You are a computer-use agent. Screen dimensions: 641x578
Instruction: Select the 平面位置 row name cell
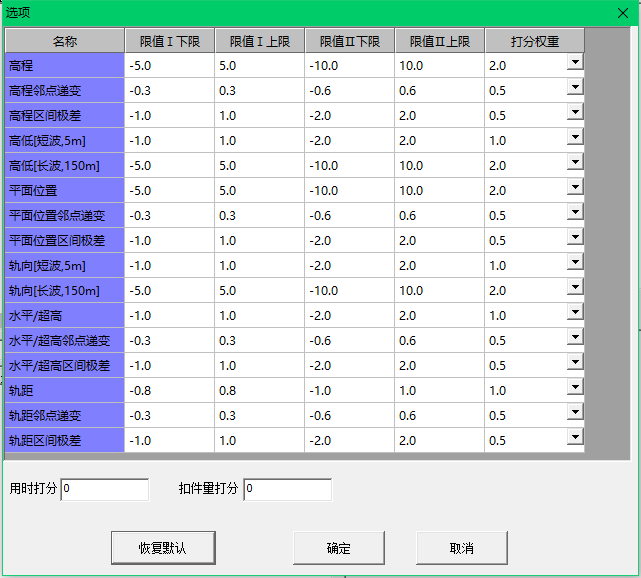(x=65, y=190)
